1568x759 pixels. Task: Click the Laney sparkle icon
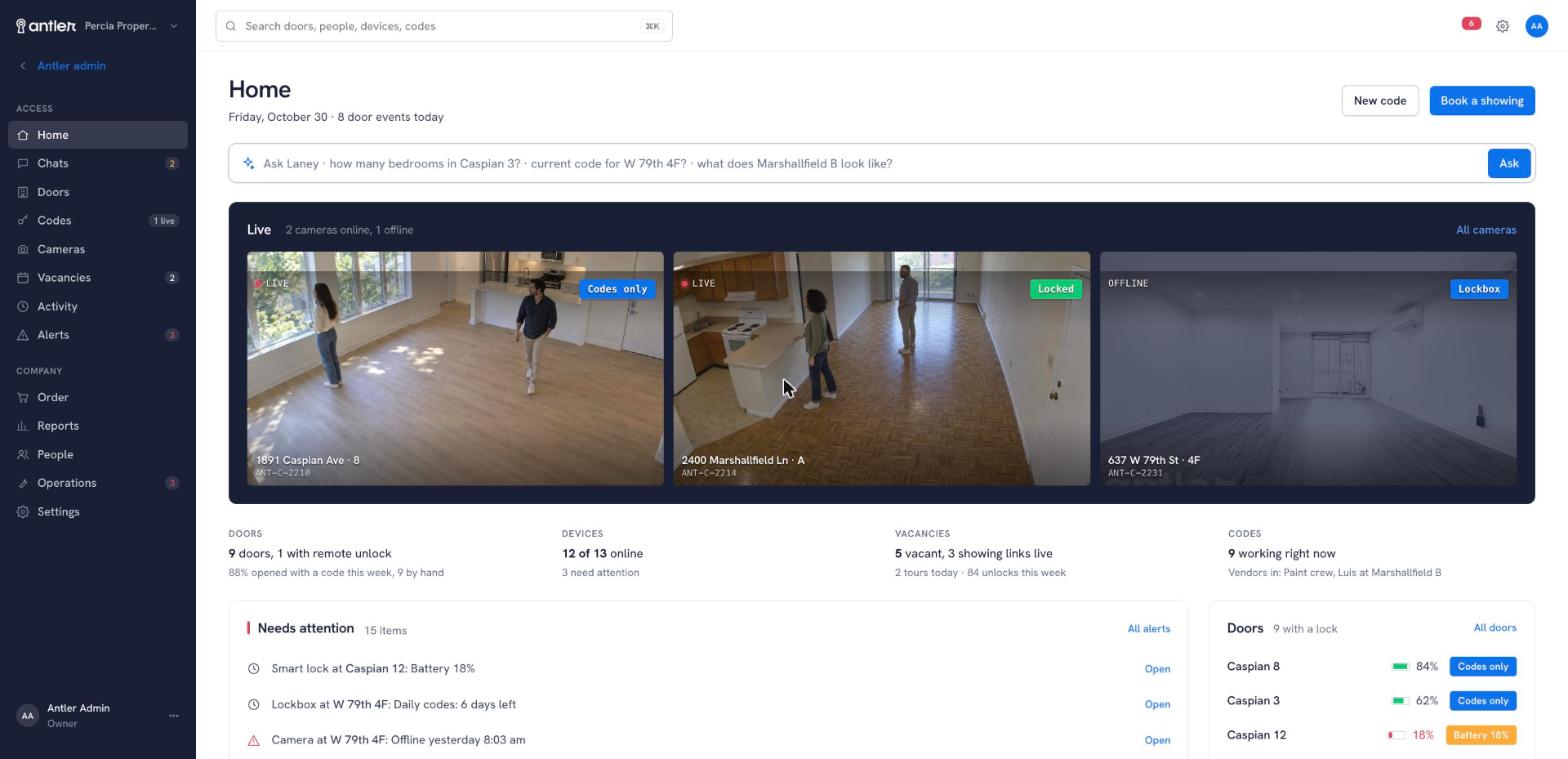(x=248, y=163)
